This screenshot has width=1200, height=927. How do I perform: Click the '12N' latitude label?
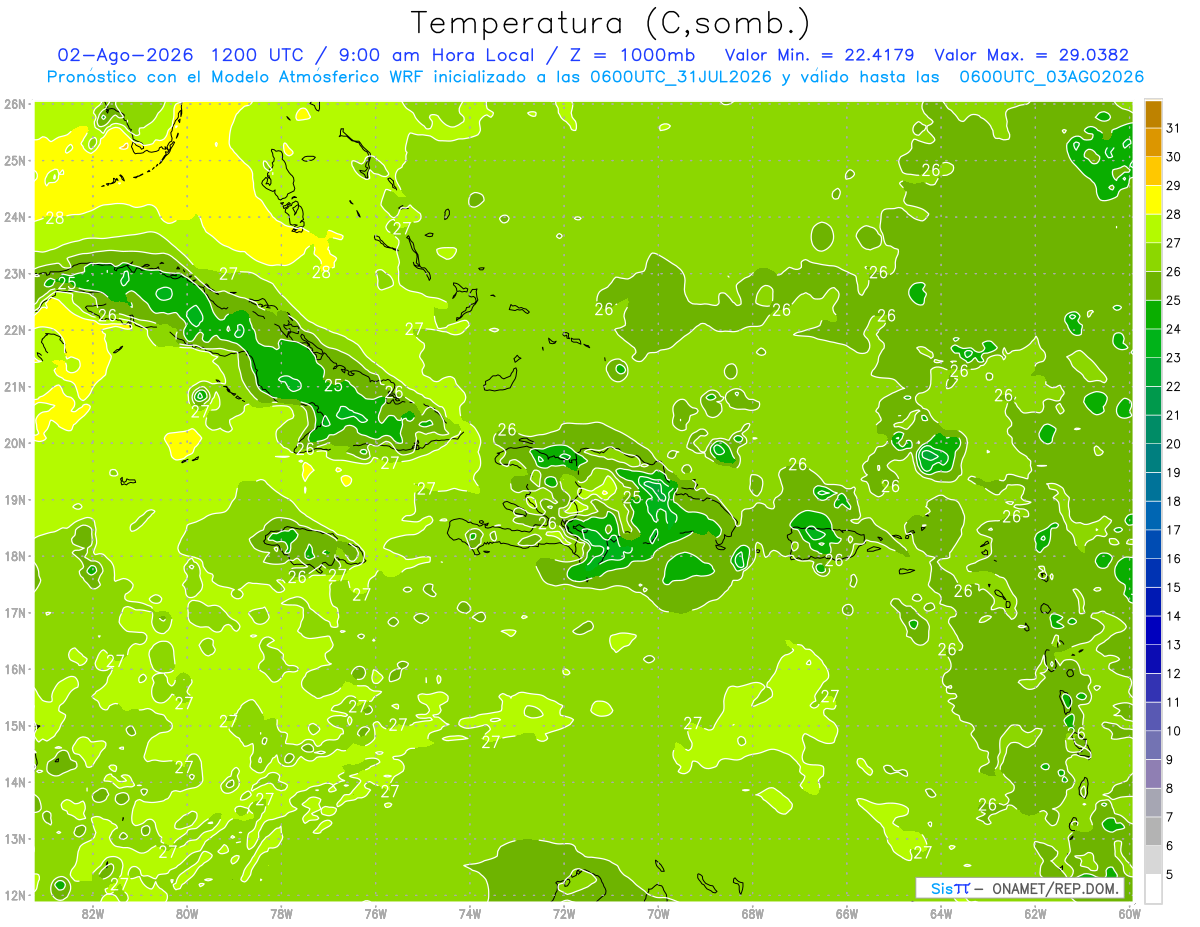click(15, 895)
